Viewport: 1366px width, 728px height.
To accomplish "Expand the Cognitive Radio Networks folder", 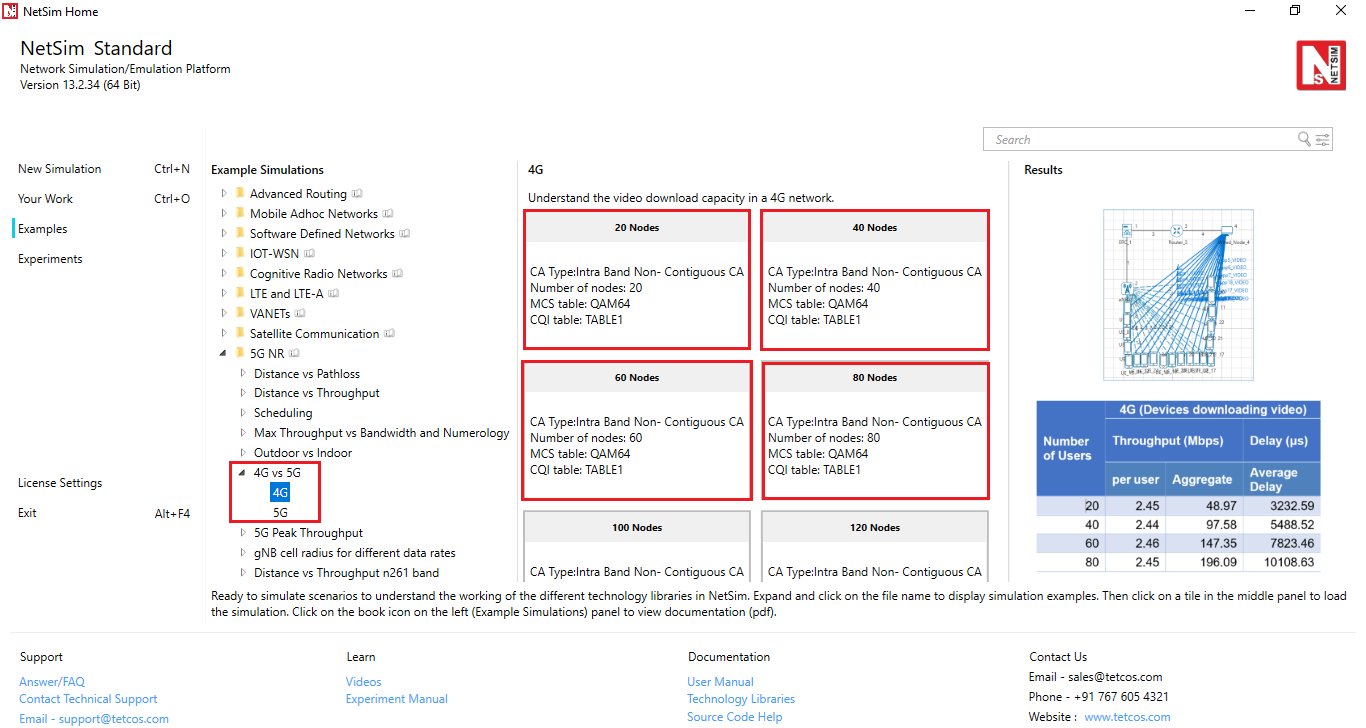I will (224, 273).
